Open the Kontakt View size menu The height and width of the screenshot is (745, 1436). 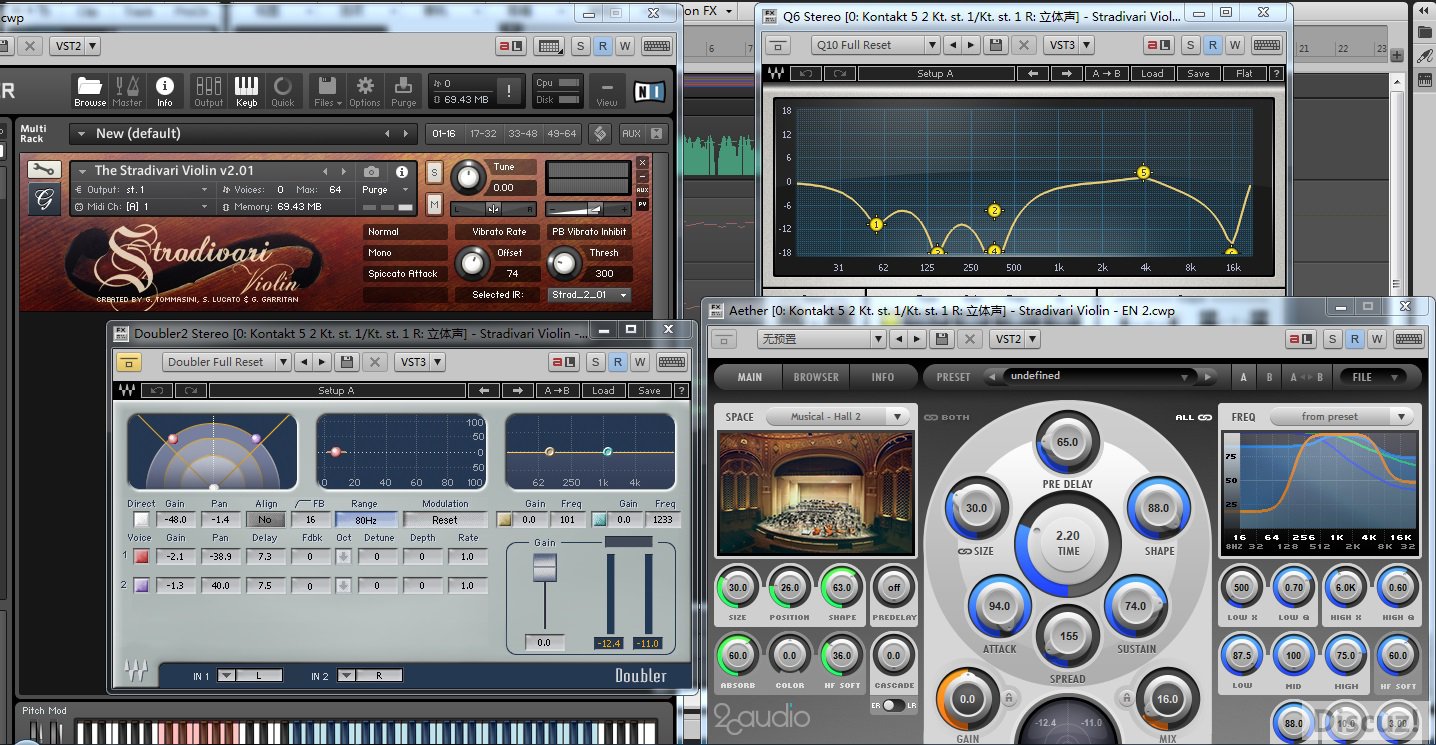pyautogui.click(x=607, y=91)
